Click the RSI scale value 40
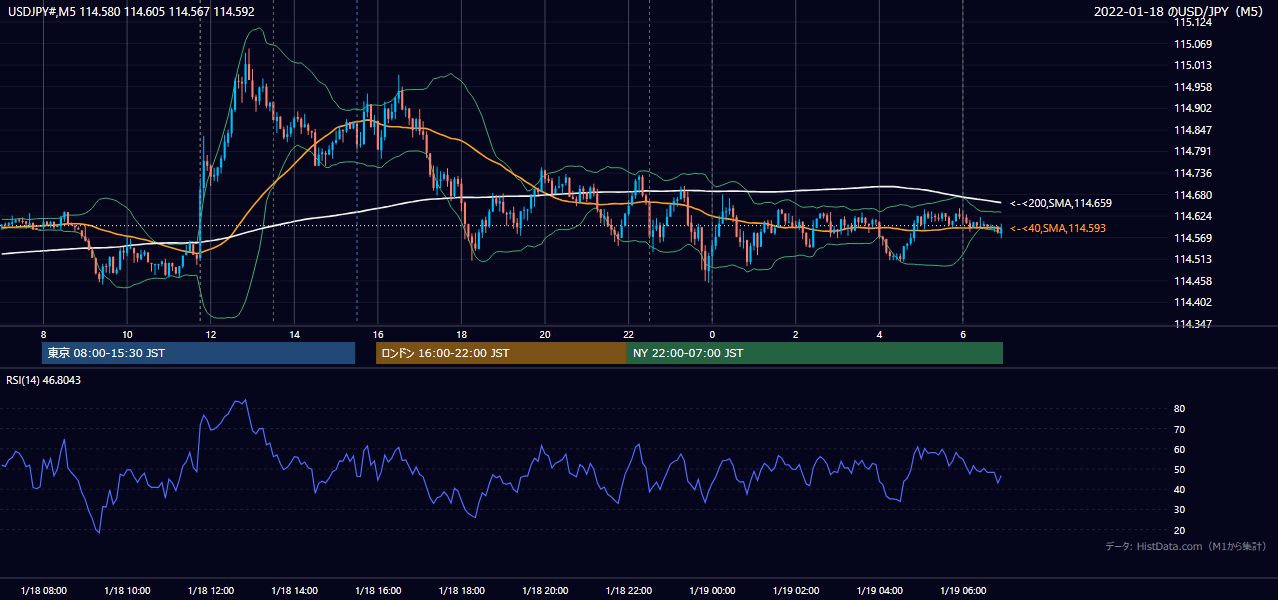Image resolution: width=1278 pixels, height=600 pixels. pyautogui.click(x=1179, y=489)
